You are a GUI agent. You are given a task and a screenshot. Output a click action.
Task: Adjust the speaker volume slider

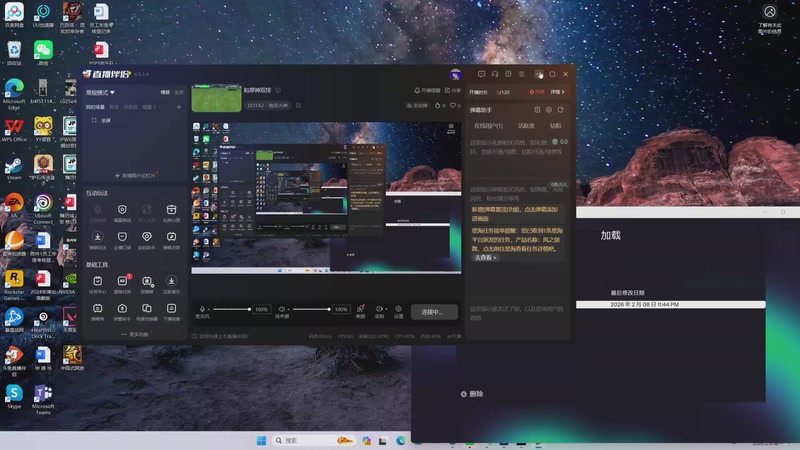(x=311, y=309)
